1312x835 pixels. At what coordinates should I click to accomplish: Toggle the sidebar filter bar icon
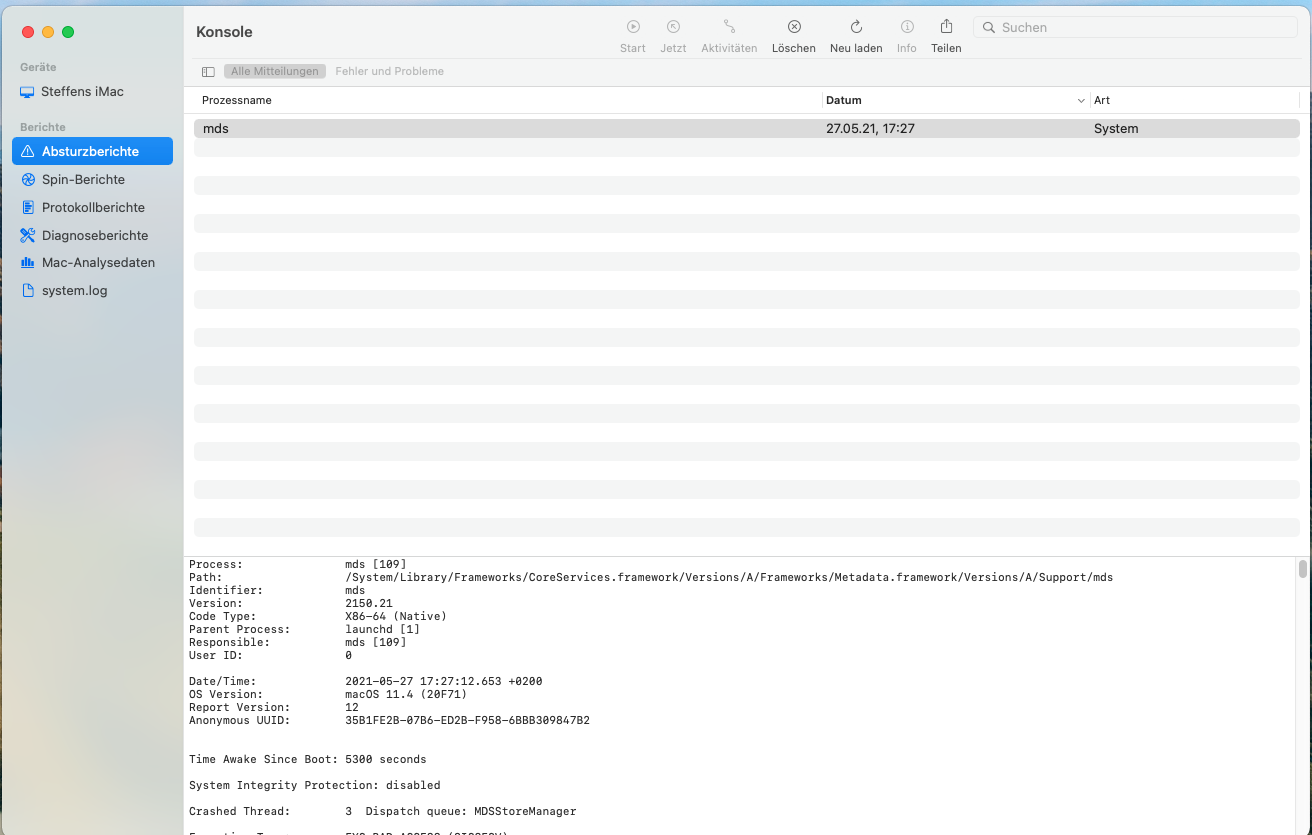click(x=208, y=72)
